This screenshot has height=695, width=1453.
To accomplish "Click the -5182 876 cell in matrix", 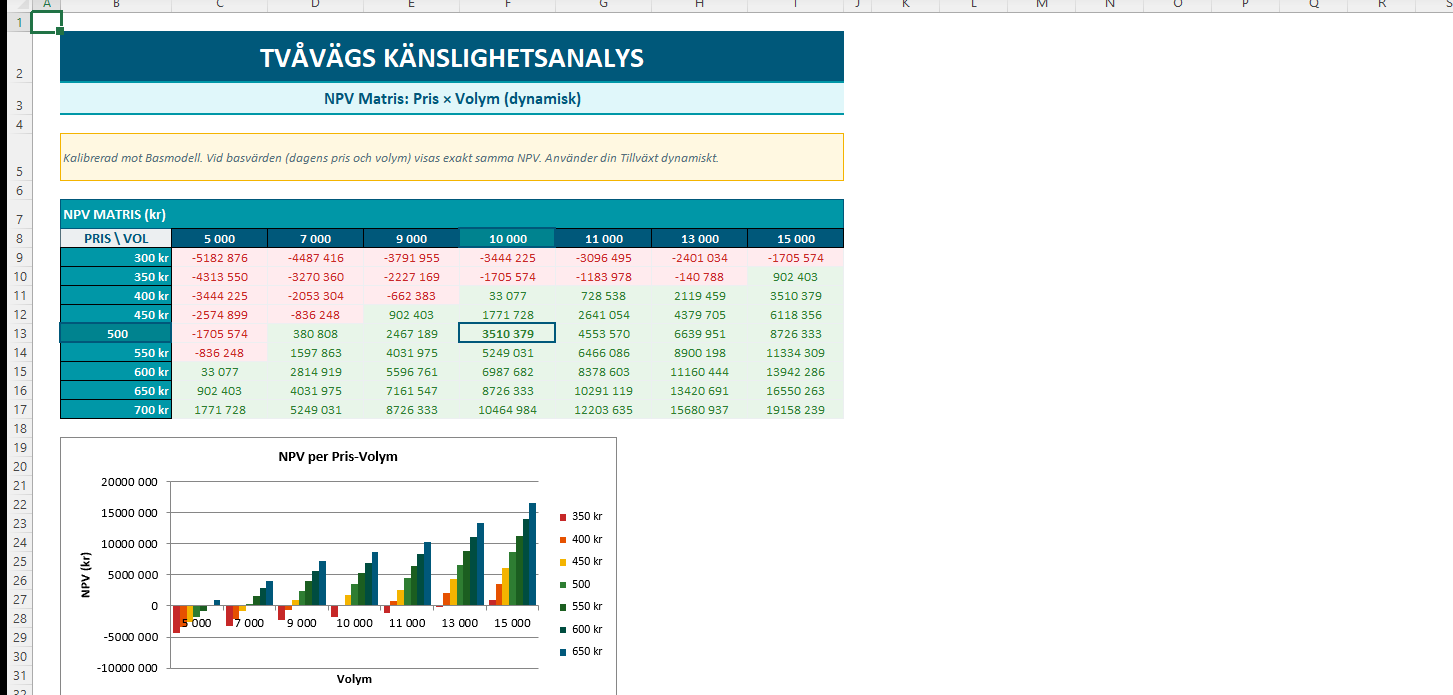I will click(219, 258).
